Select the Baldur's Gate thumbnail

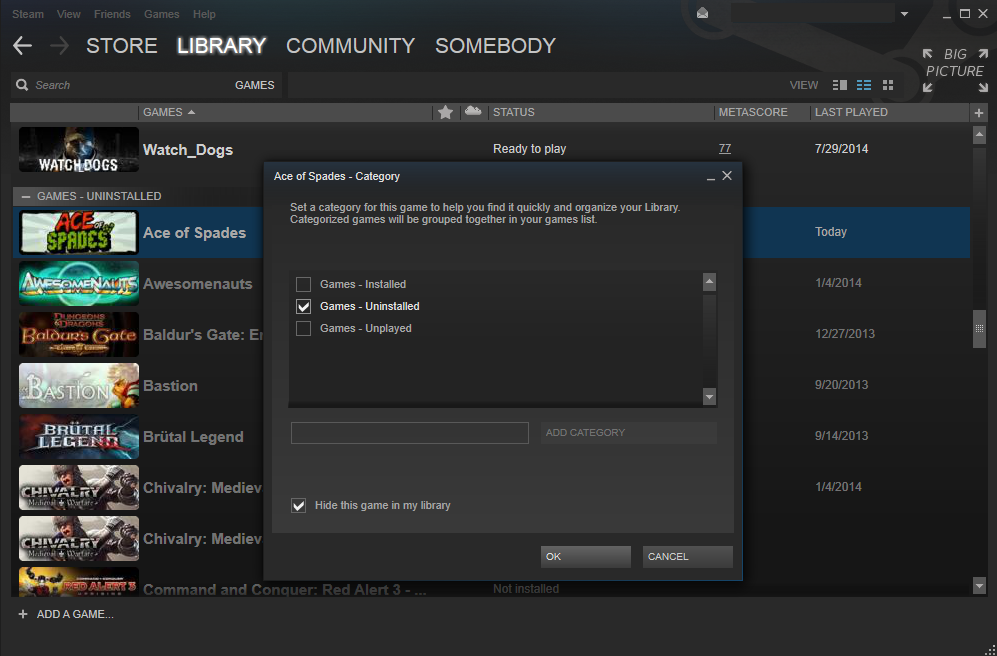[x=79, y=334]
